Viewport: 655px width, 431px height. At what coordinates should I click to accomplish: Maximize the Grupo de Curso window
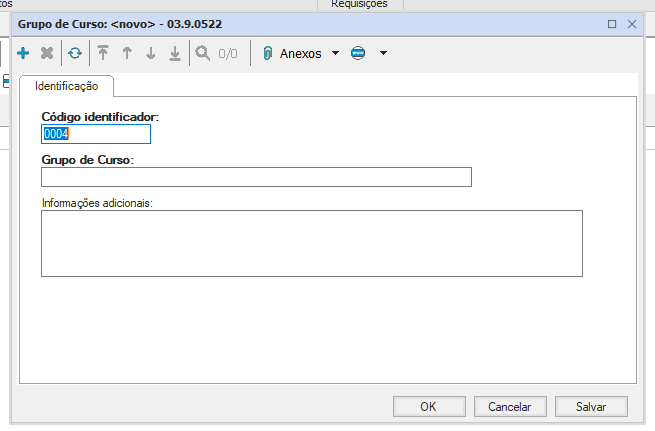point(612,22)
